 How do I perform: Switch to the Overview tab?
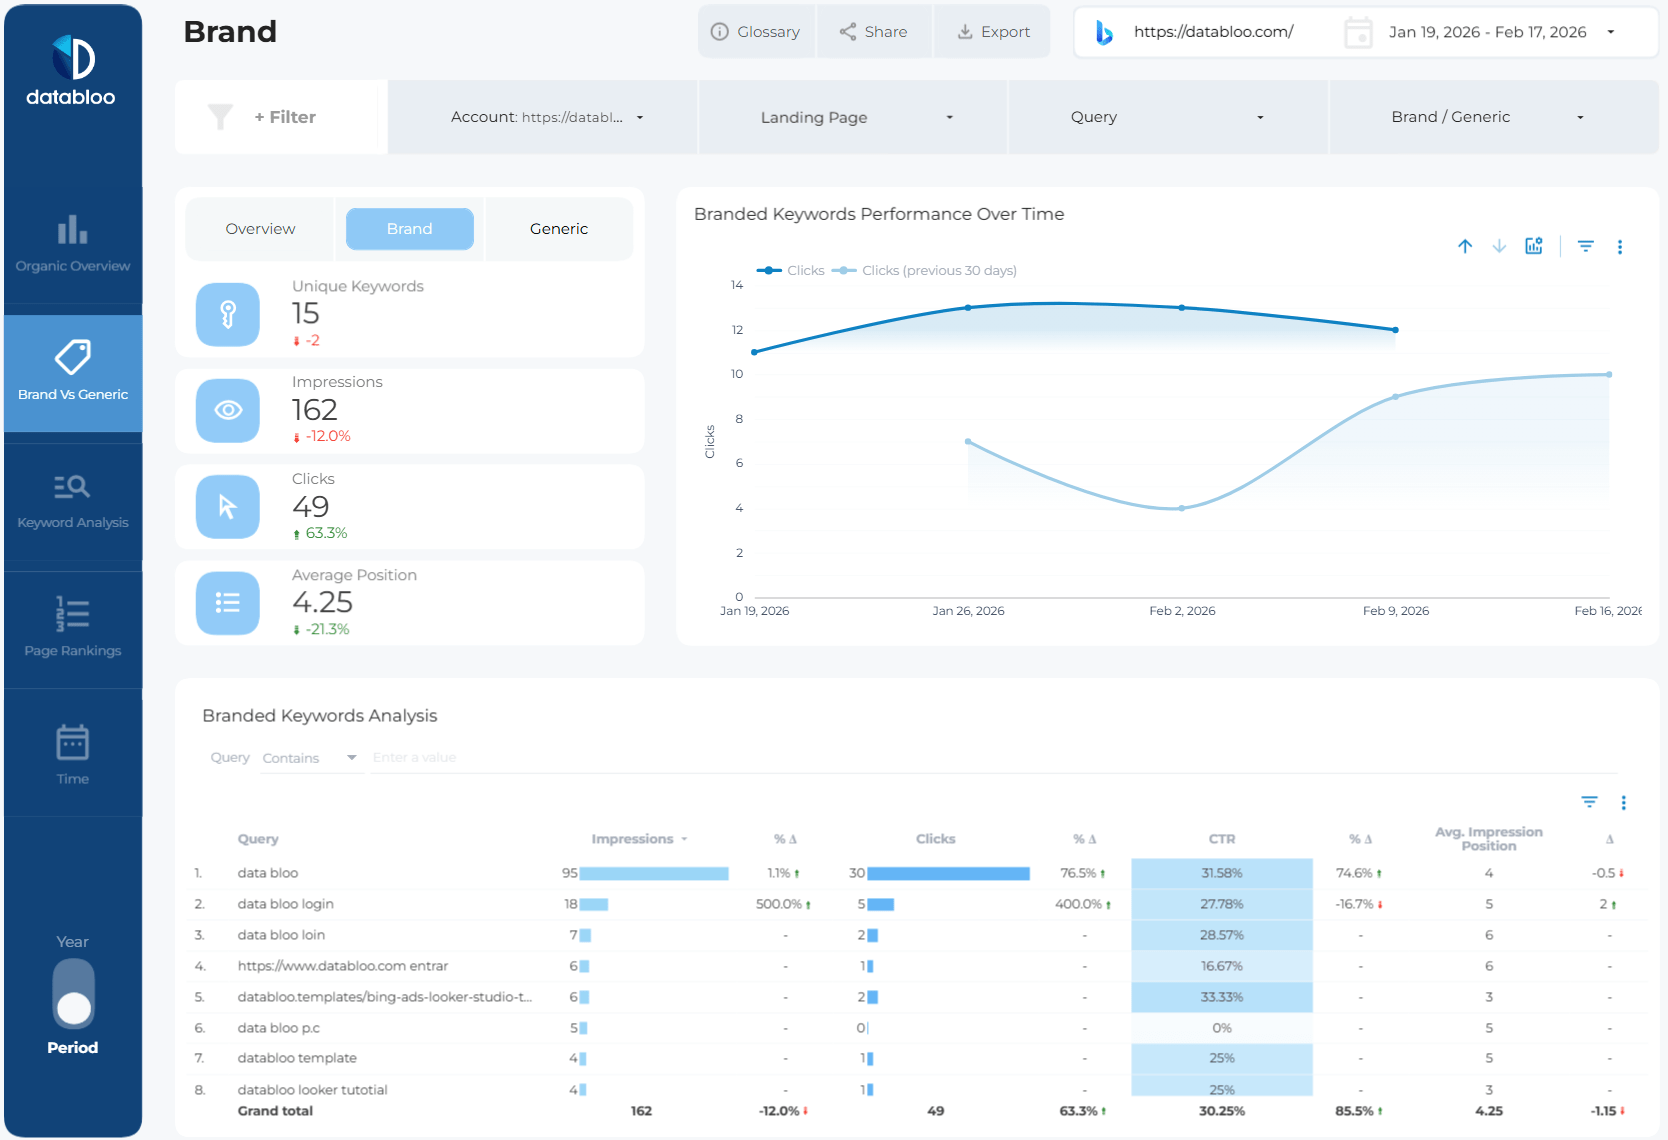(260, 229)
